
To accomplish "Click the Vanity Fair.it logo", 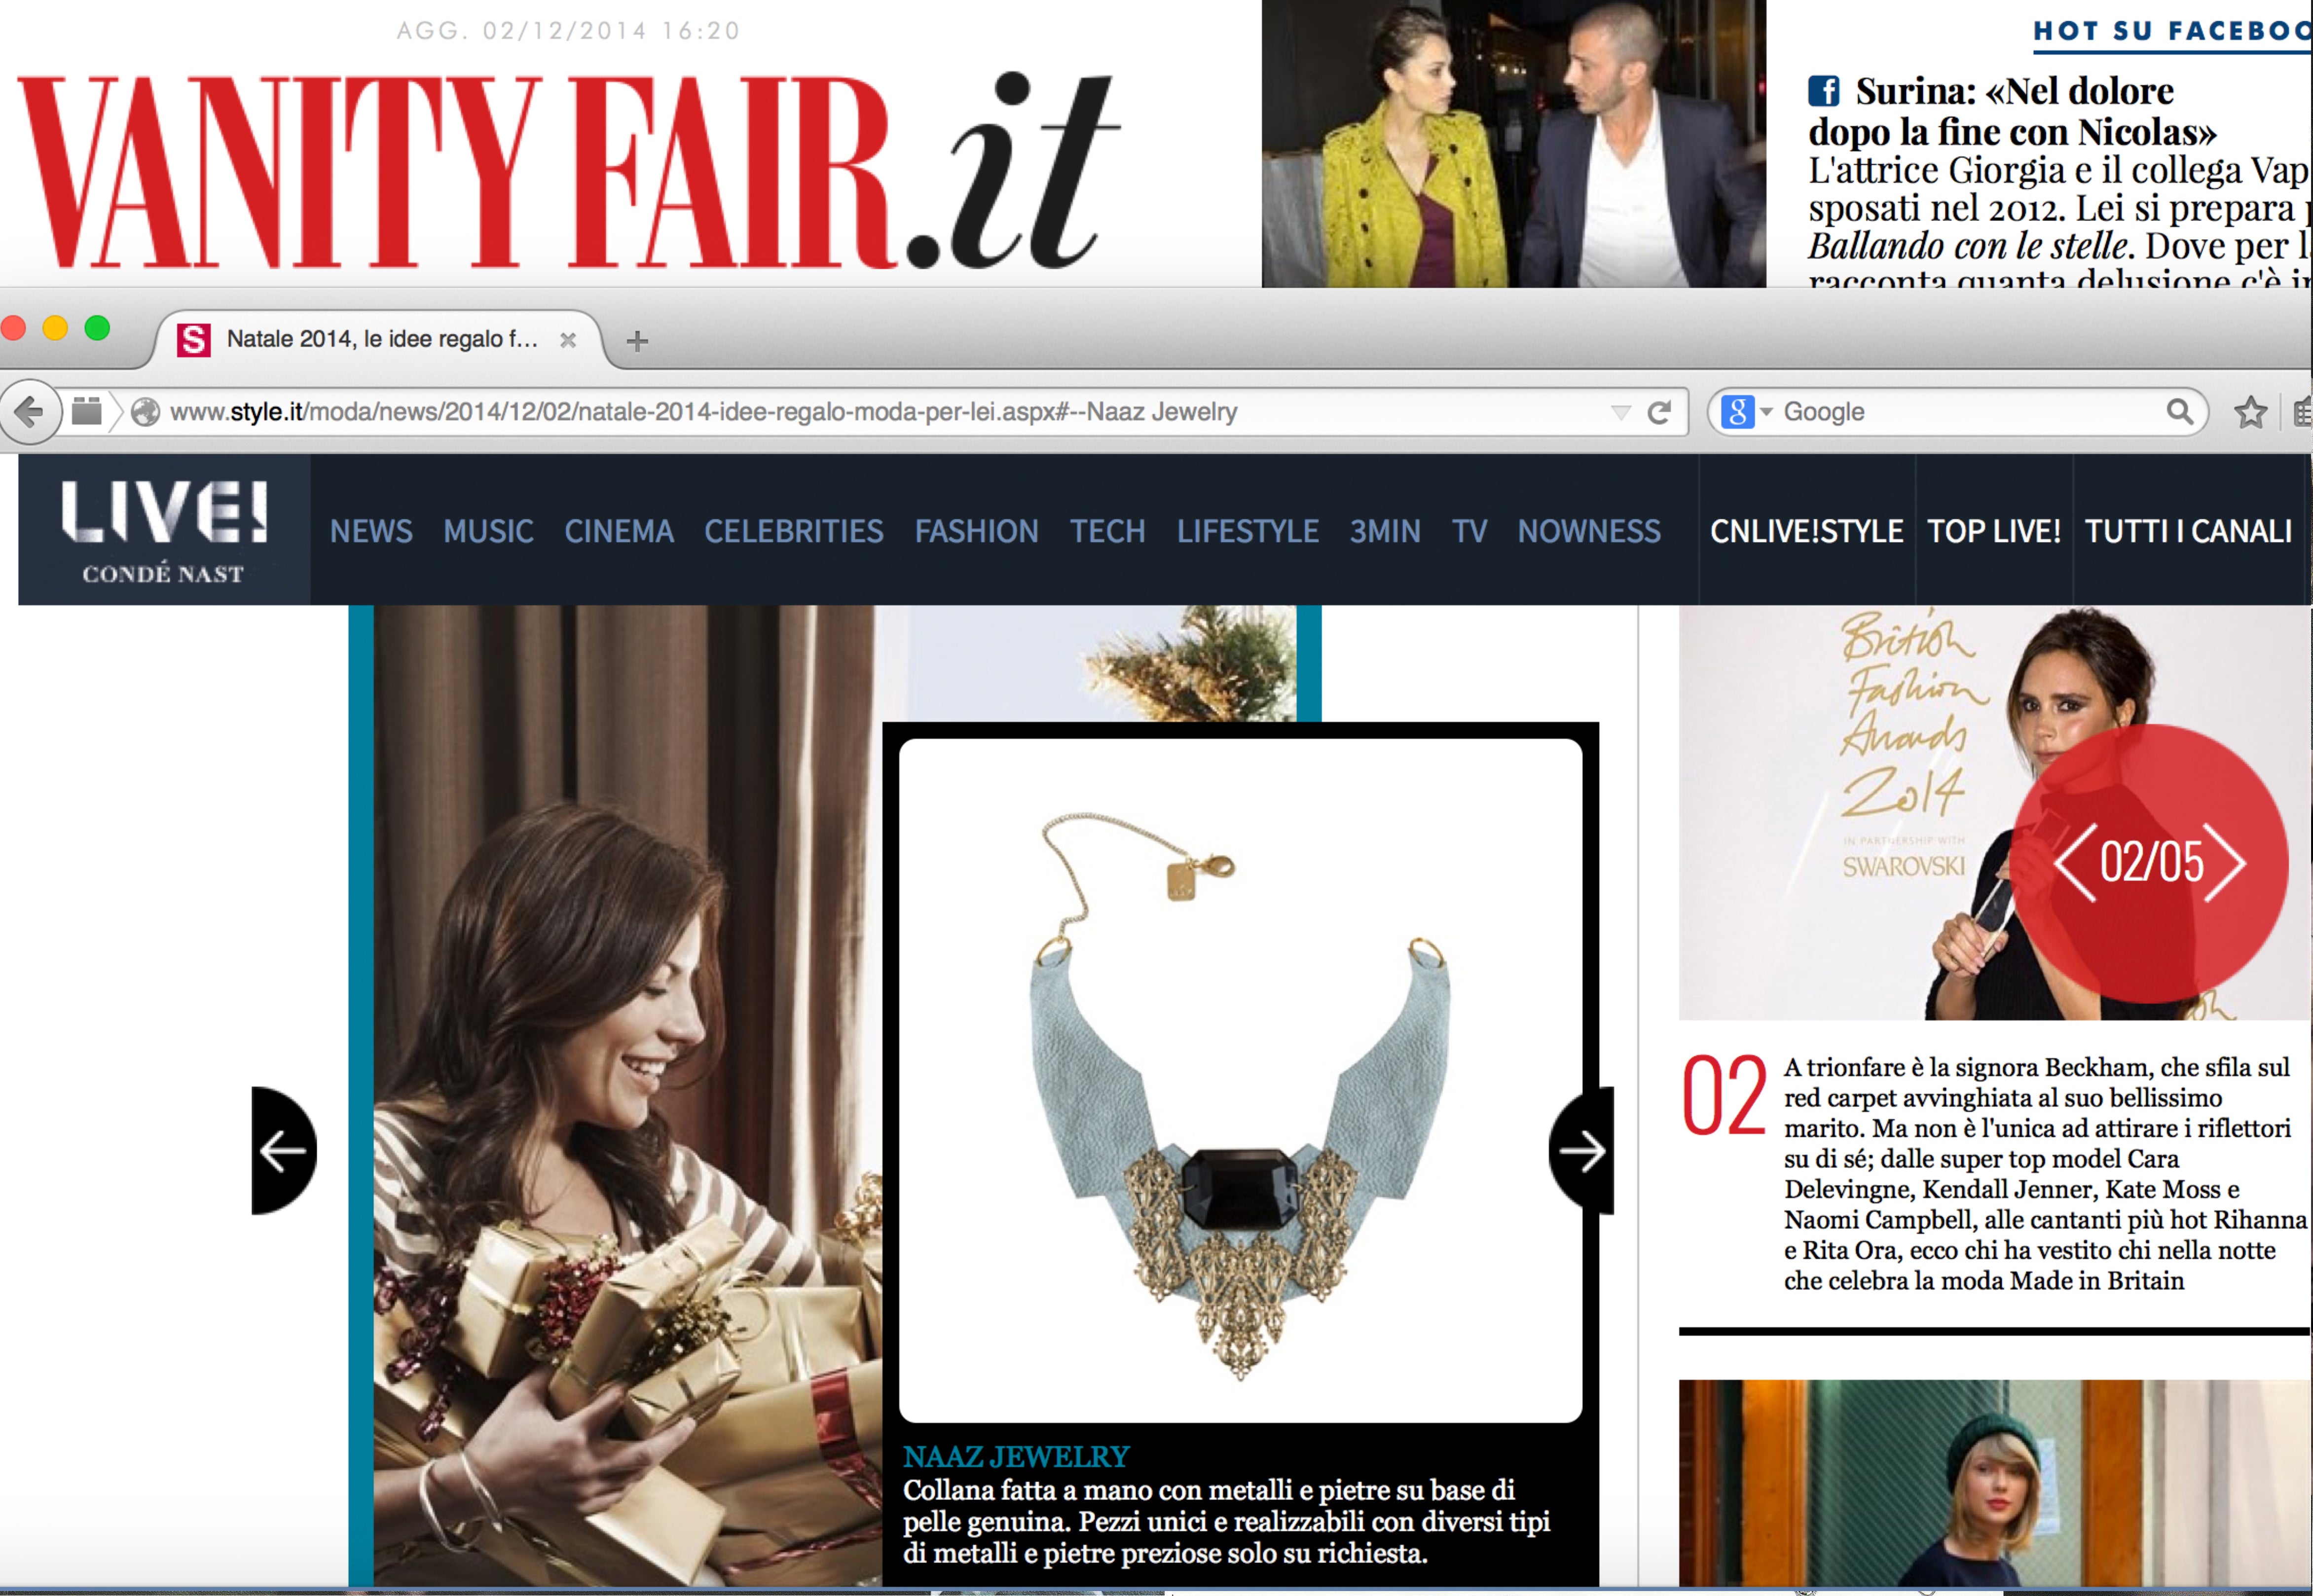I will tap(568, 170).
